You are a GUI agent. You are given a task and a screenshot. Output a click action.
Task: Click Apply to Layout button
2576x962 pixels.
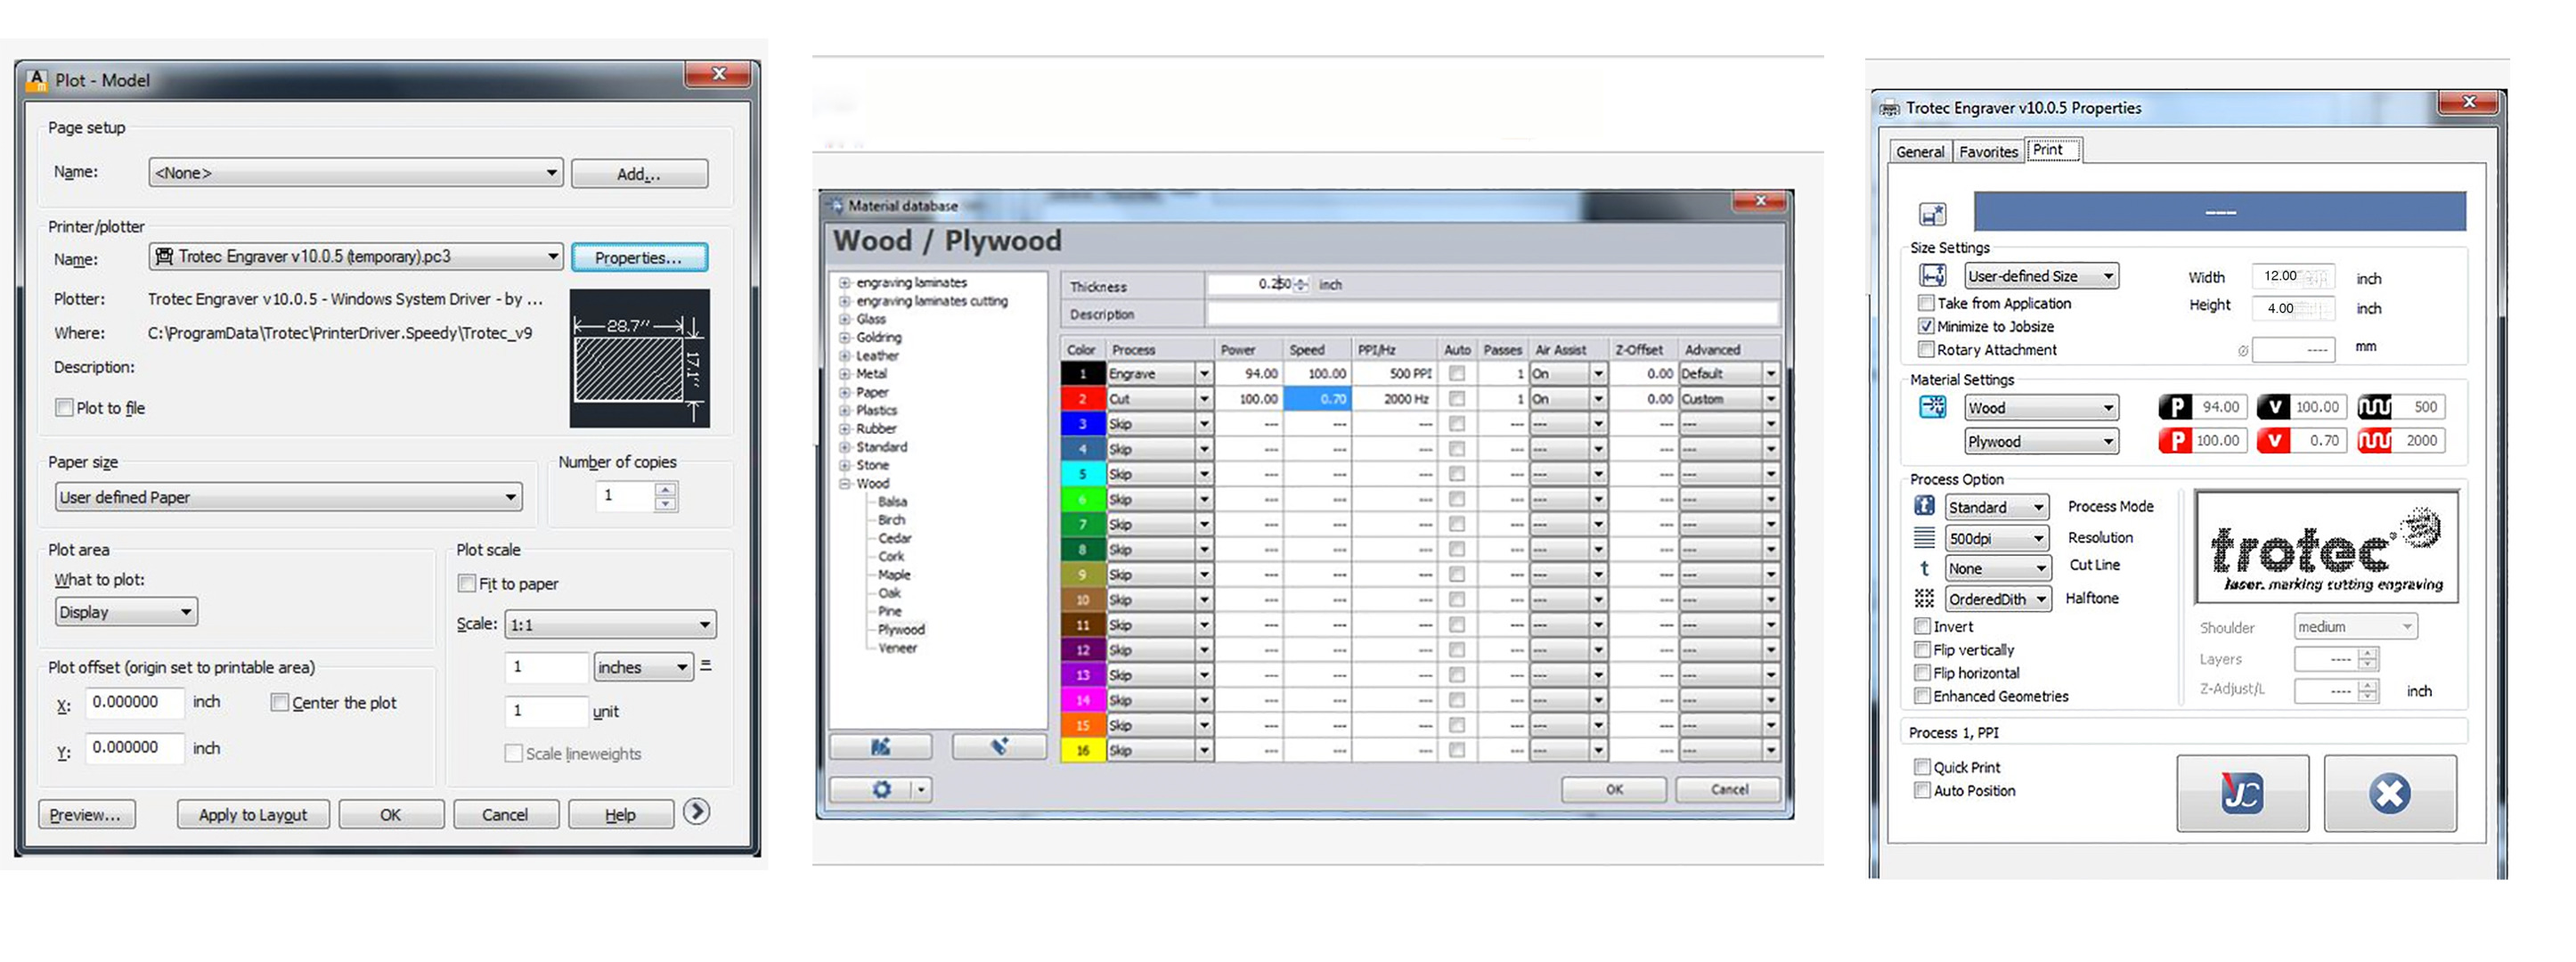253,814
